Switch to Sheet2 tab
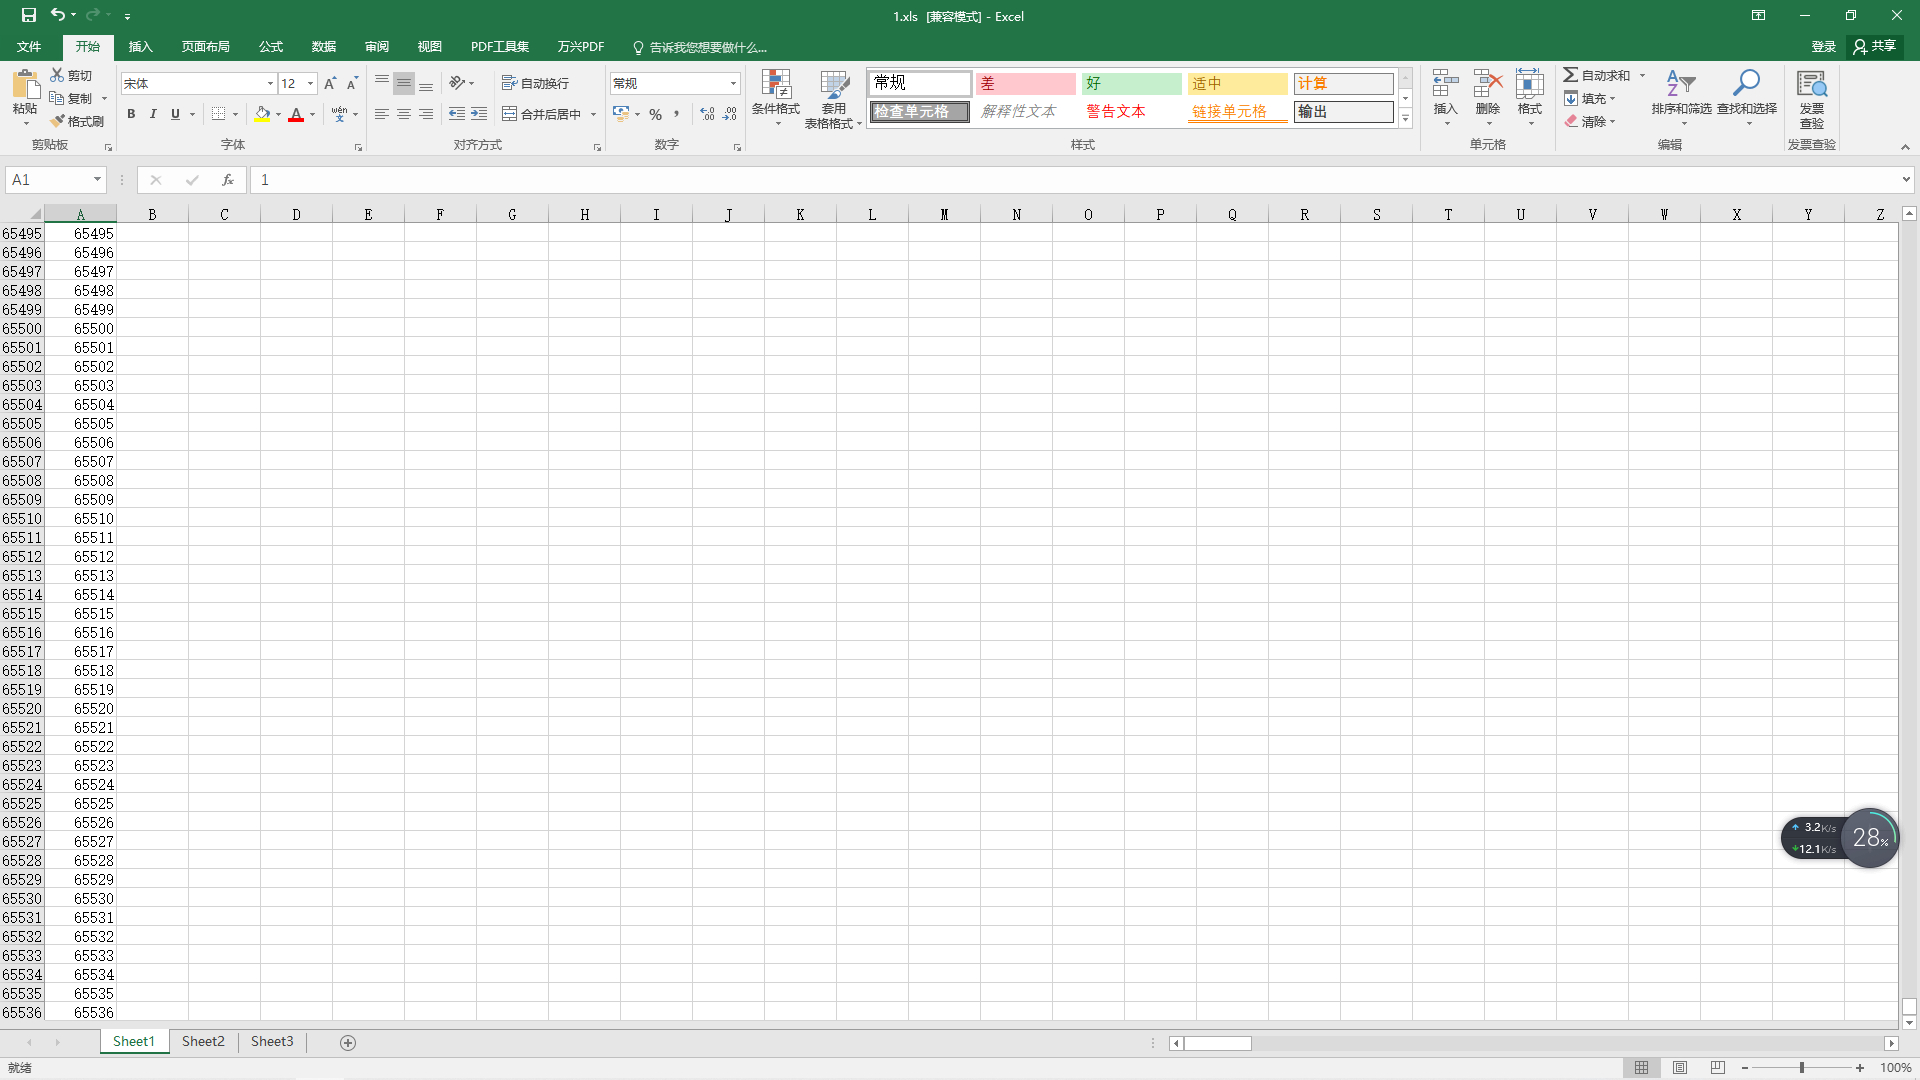Viewport: 1920px width, 1080px height. [203, 1042]
